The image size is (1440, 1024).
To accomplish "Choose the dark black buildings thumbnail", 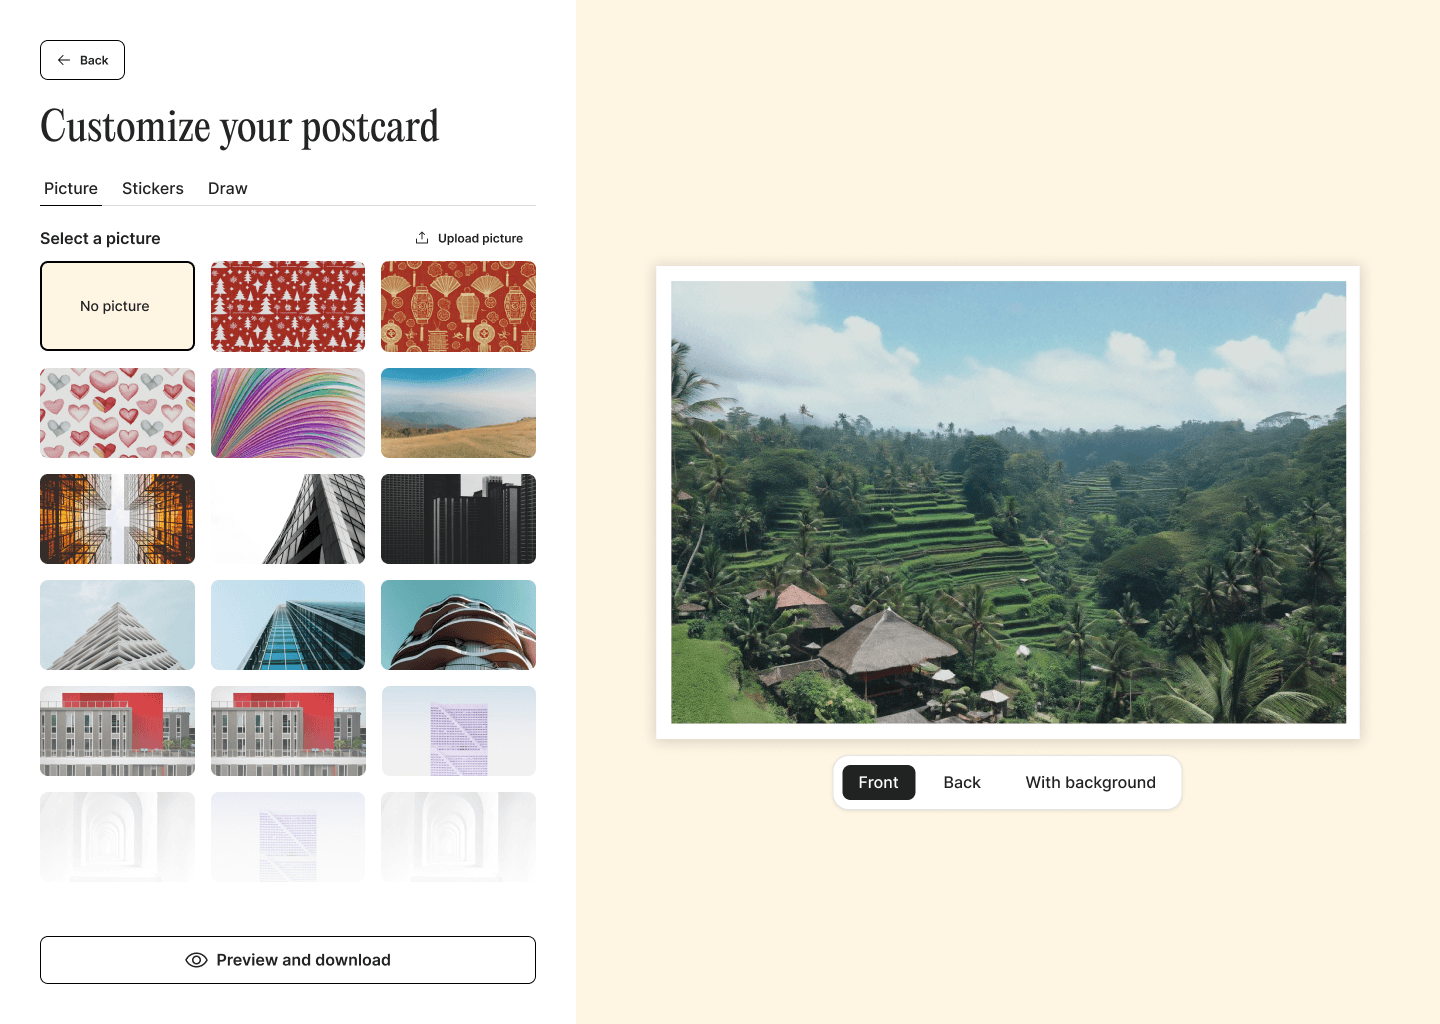I will [458, 519].
